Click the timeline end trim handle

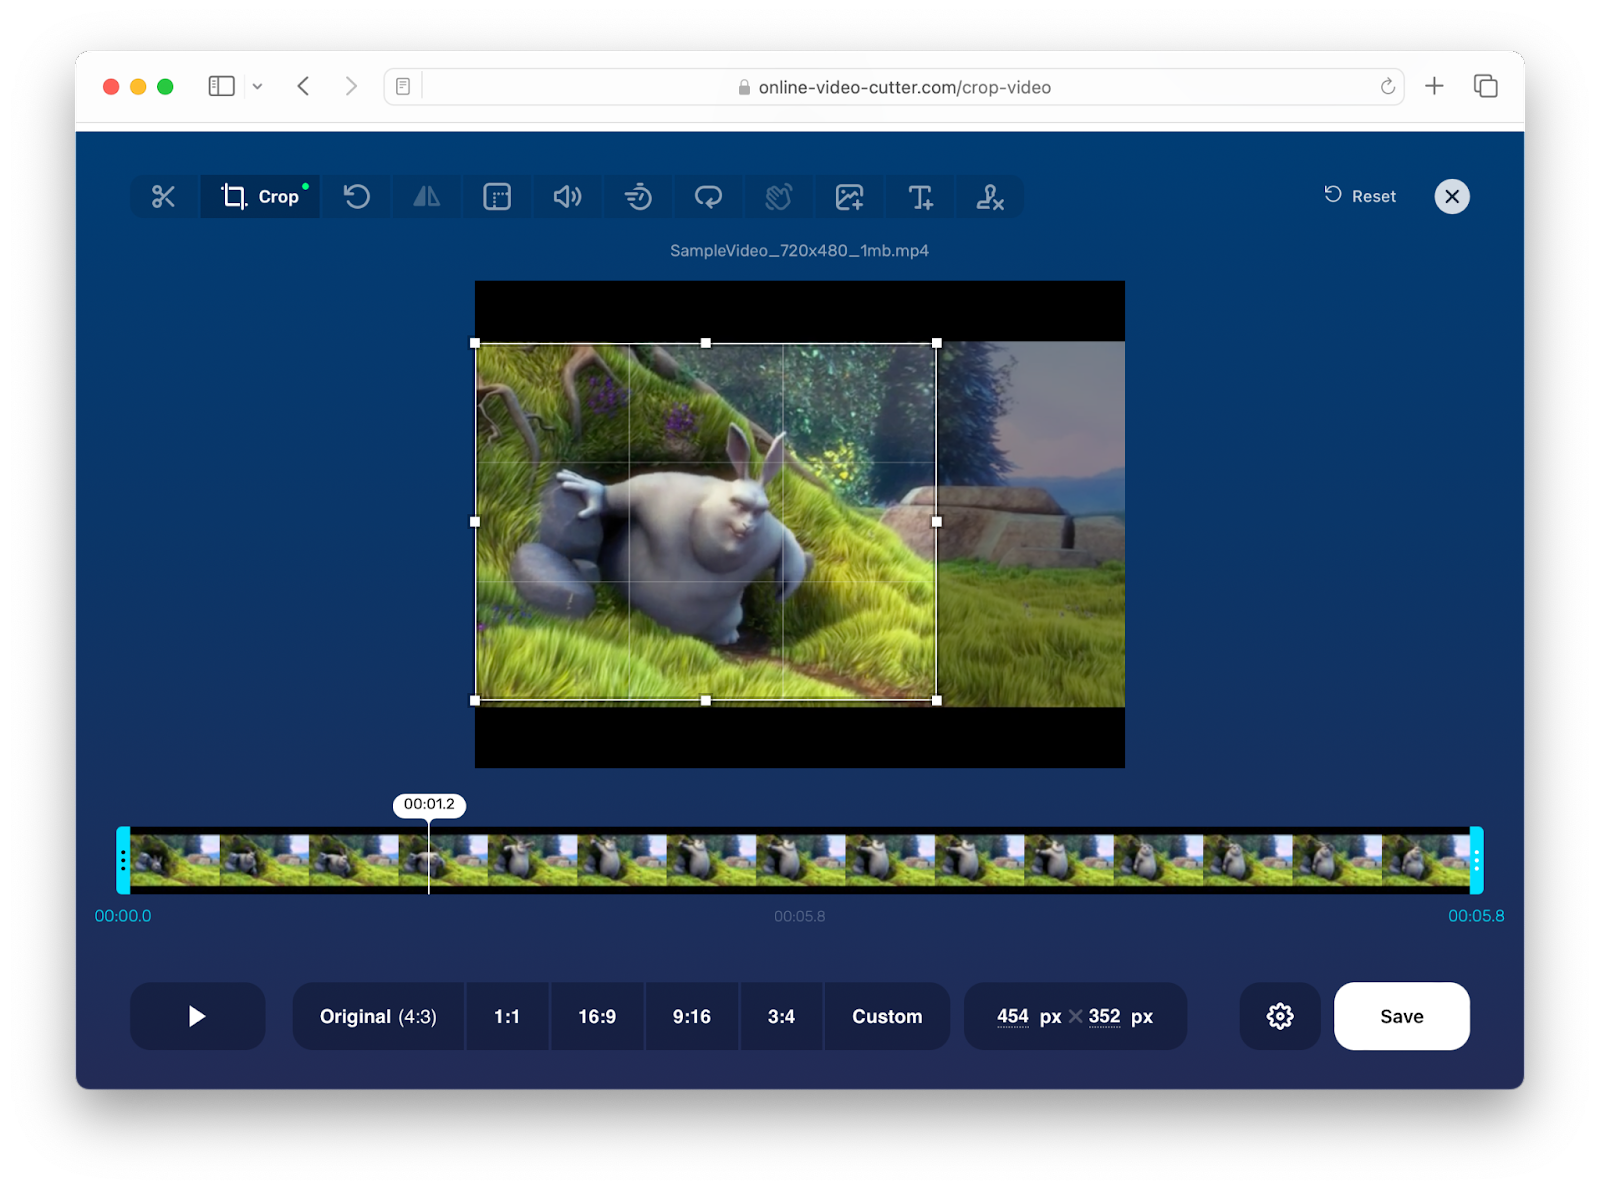click(1476, 860)
